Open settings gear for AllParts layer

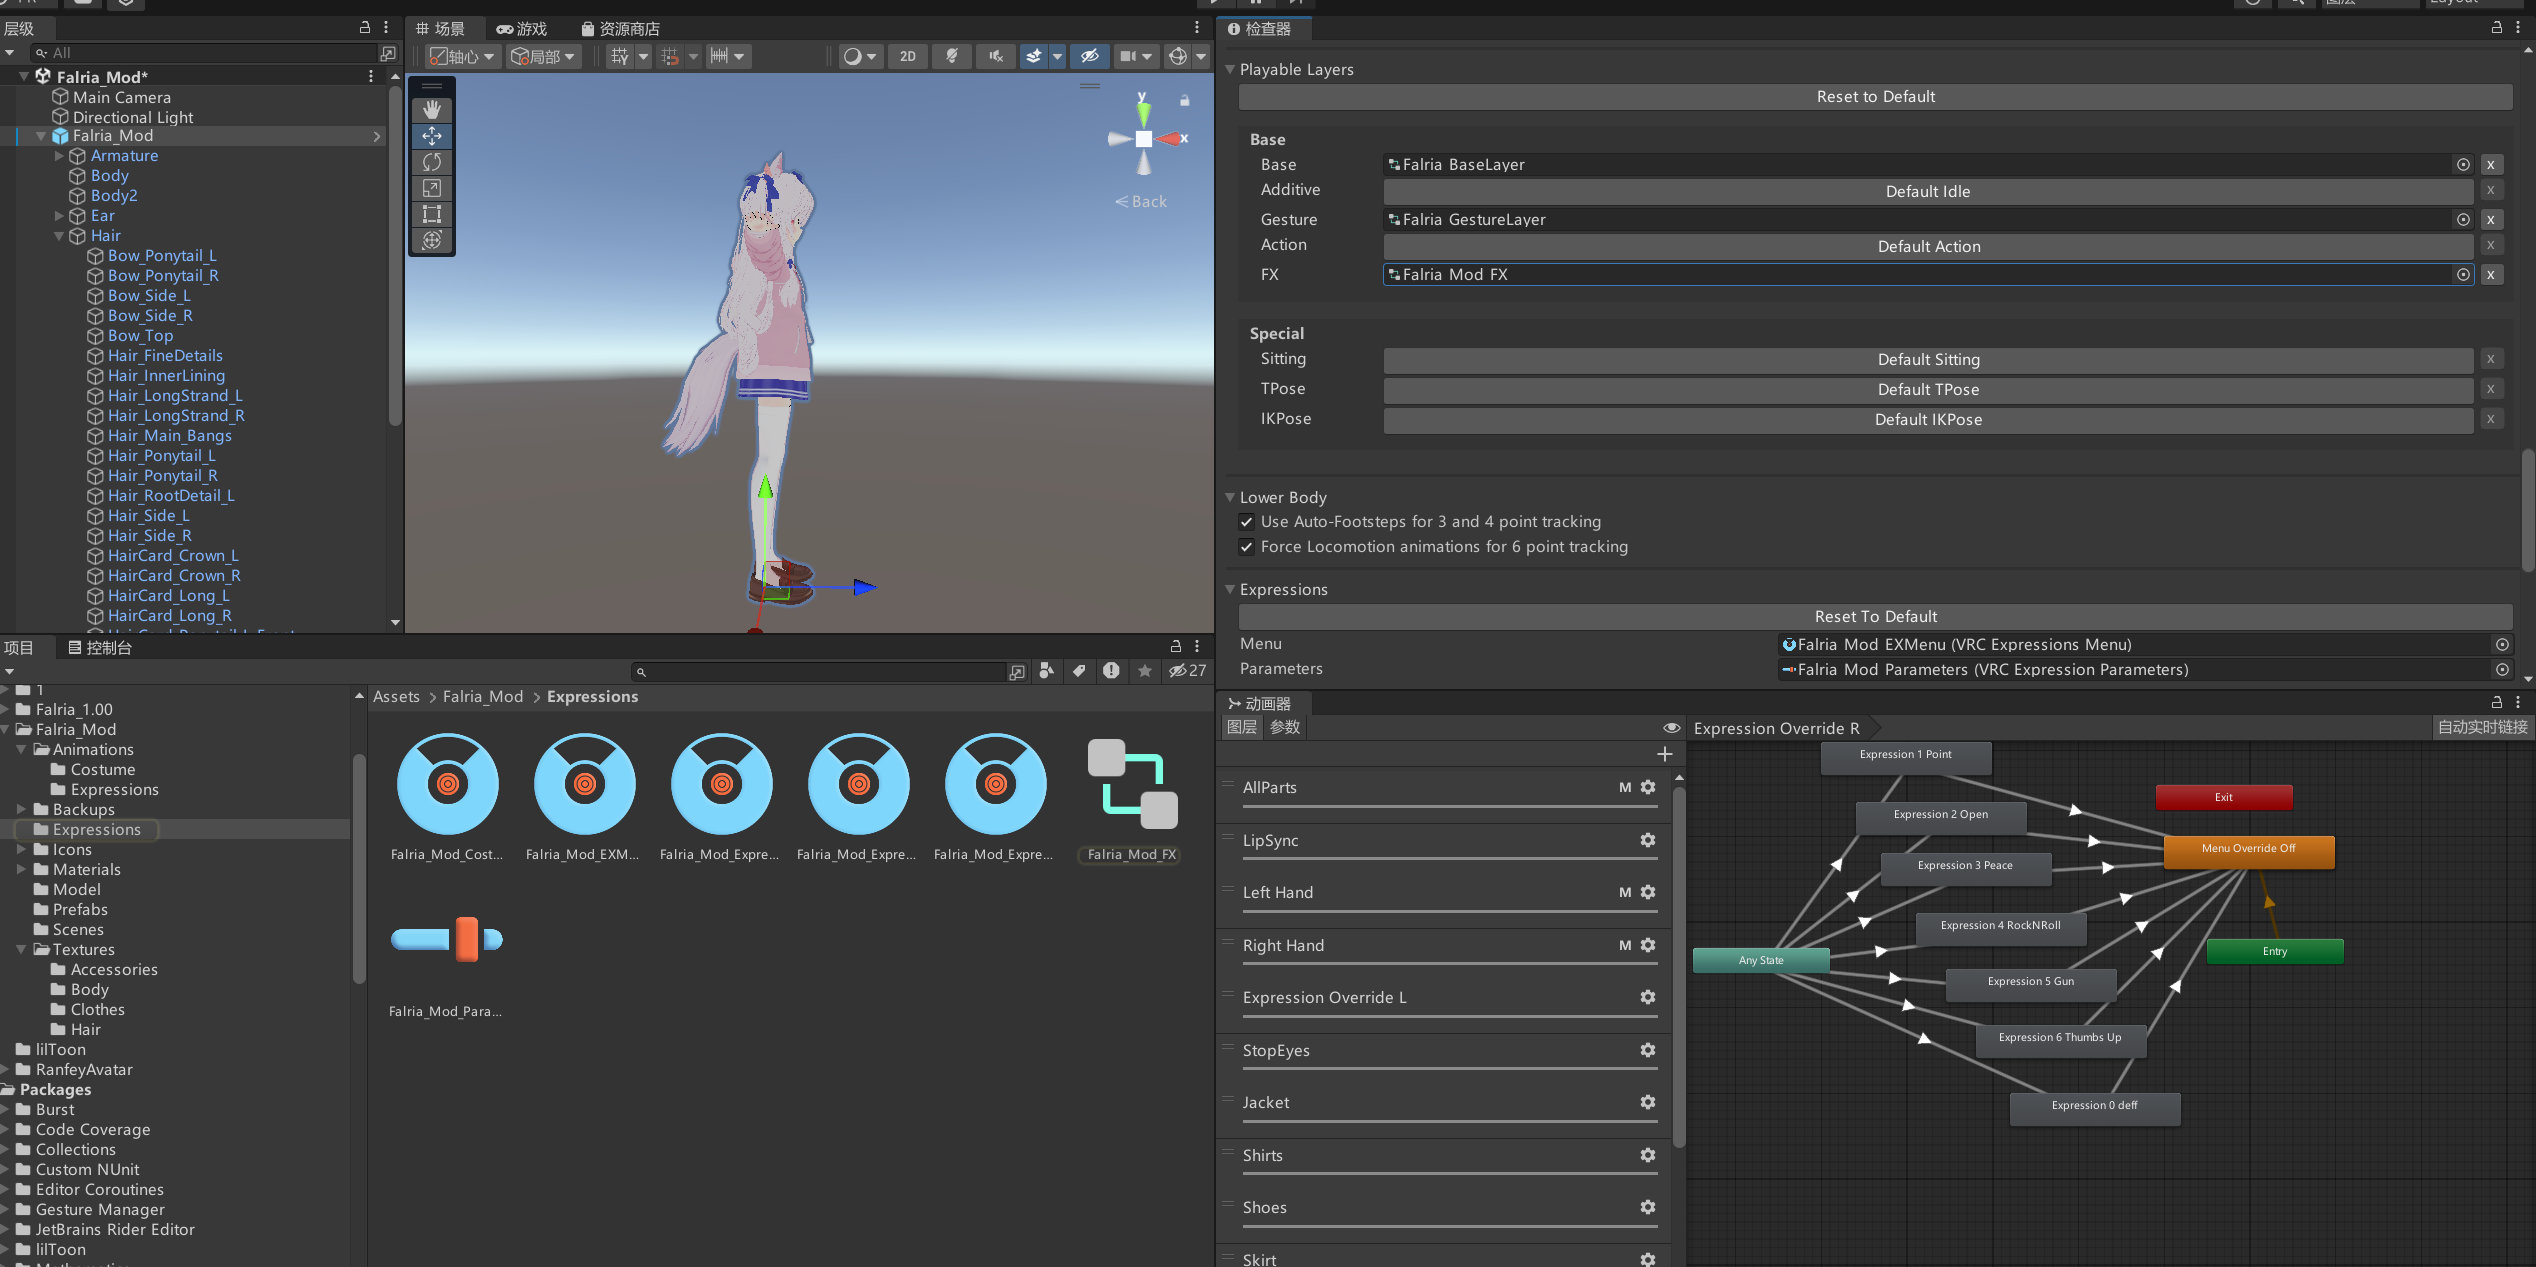[1648, 787]
